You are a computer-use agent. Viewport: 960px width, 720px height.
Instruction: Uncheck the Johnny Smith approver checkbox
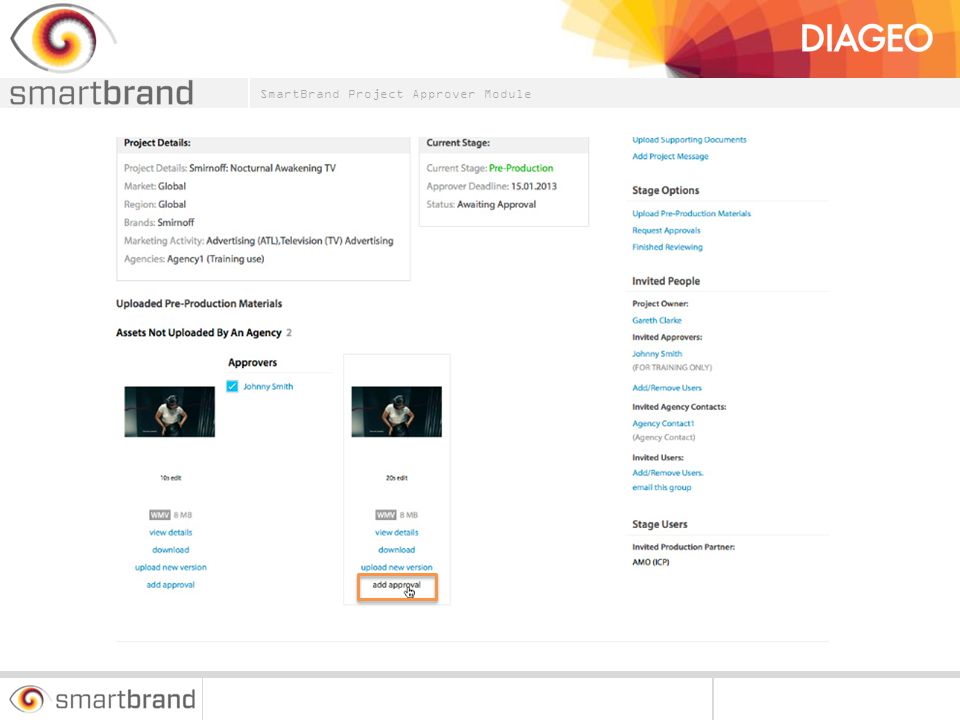(232, 386)
